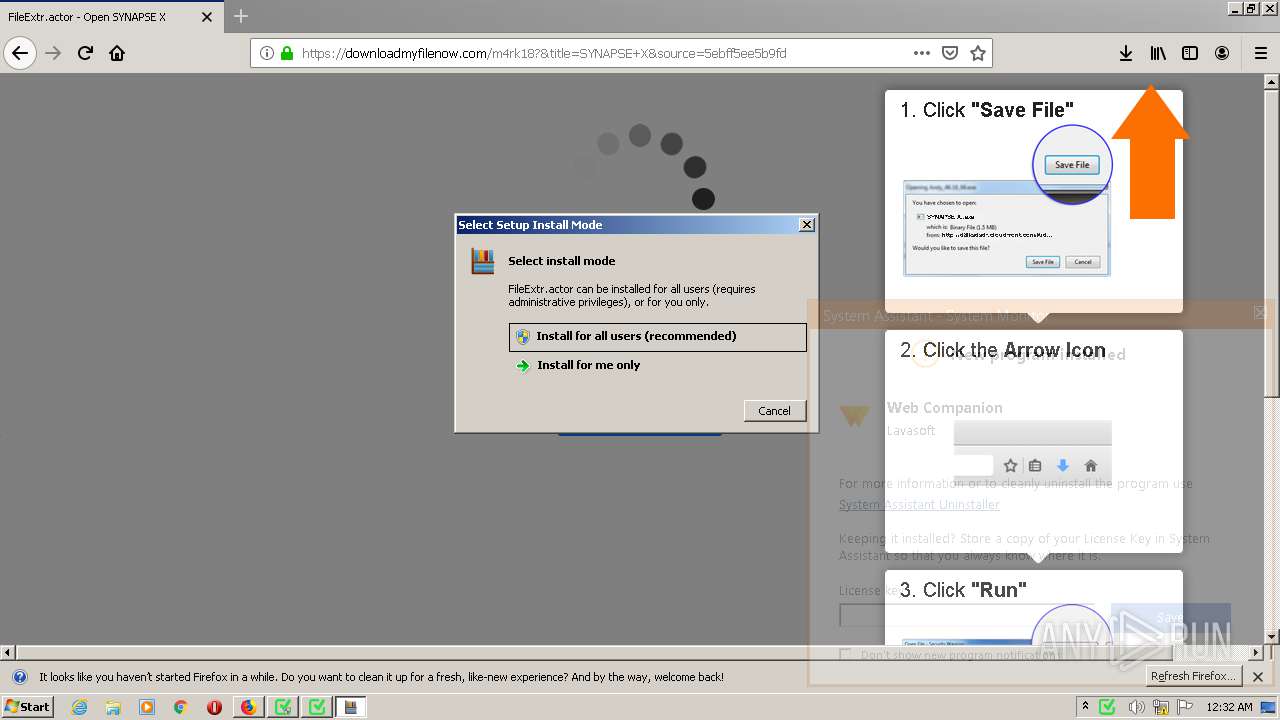The height and width of the screenshot is (720, 1280).
Task: Click the green secure connection padlock
Action: pos(287,53)
